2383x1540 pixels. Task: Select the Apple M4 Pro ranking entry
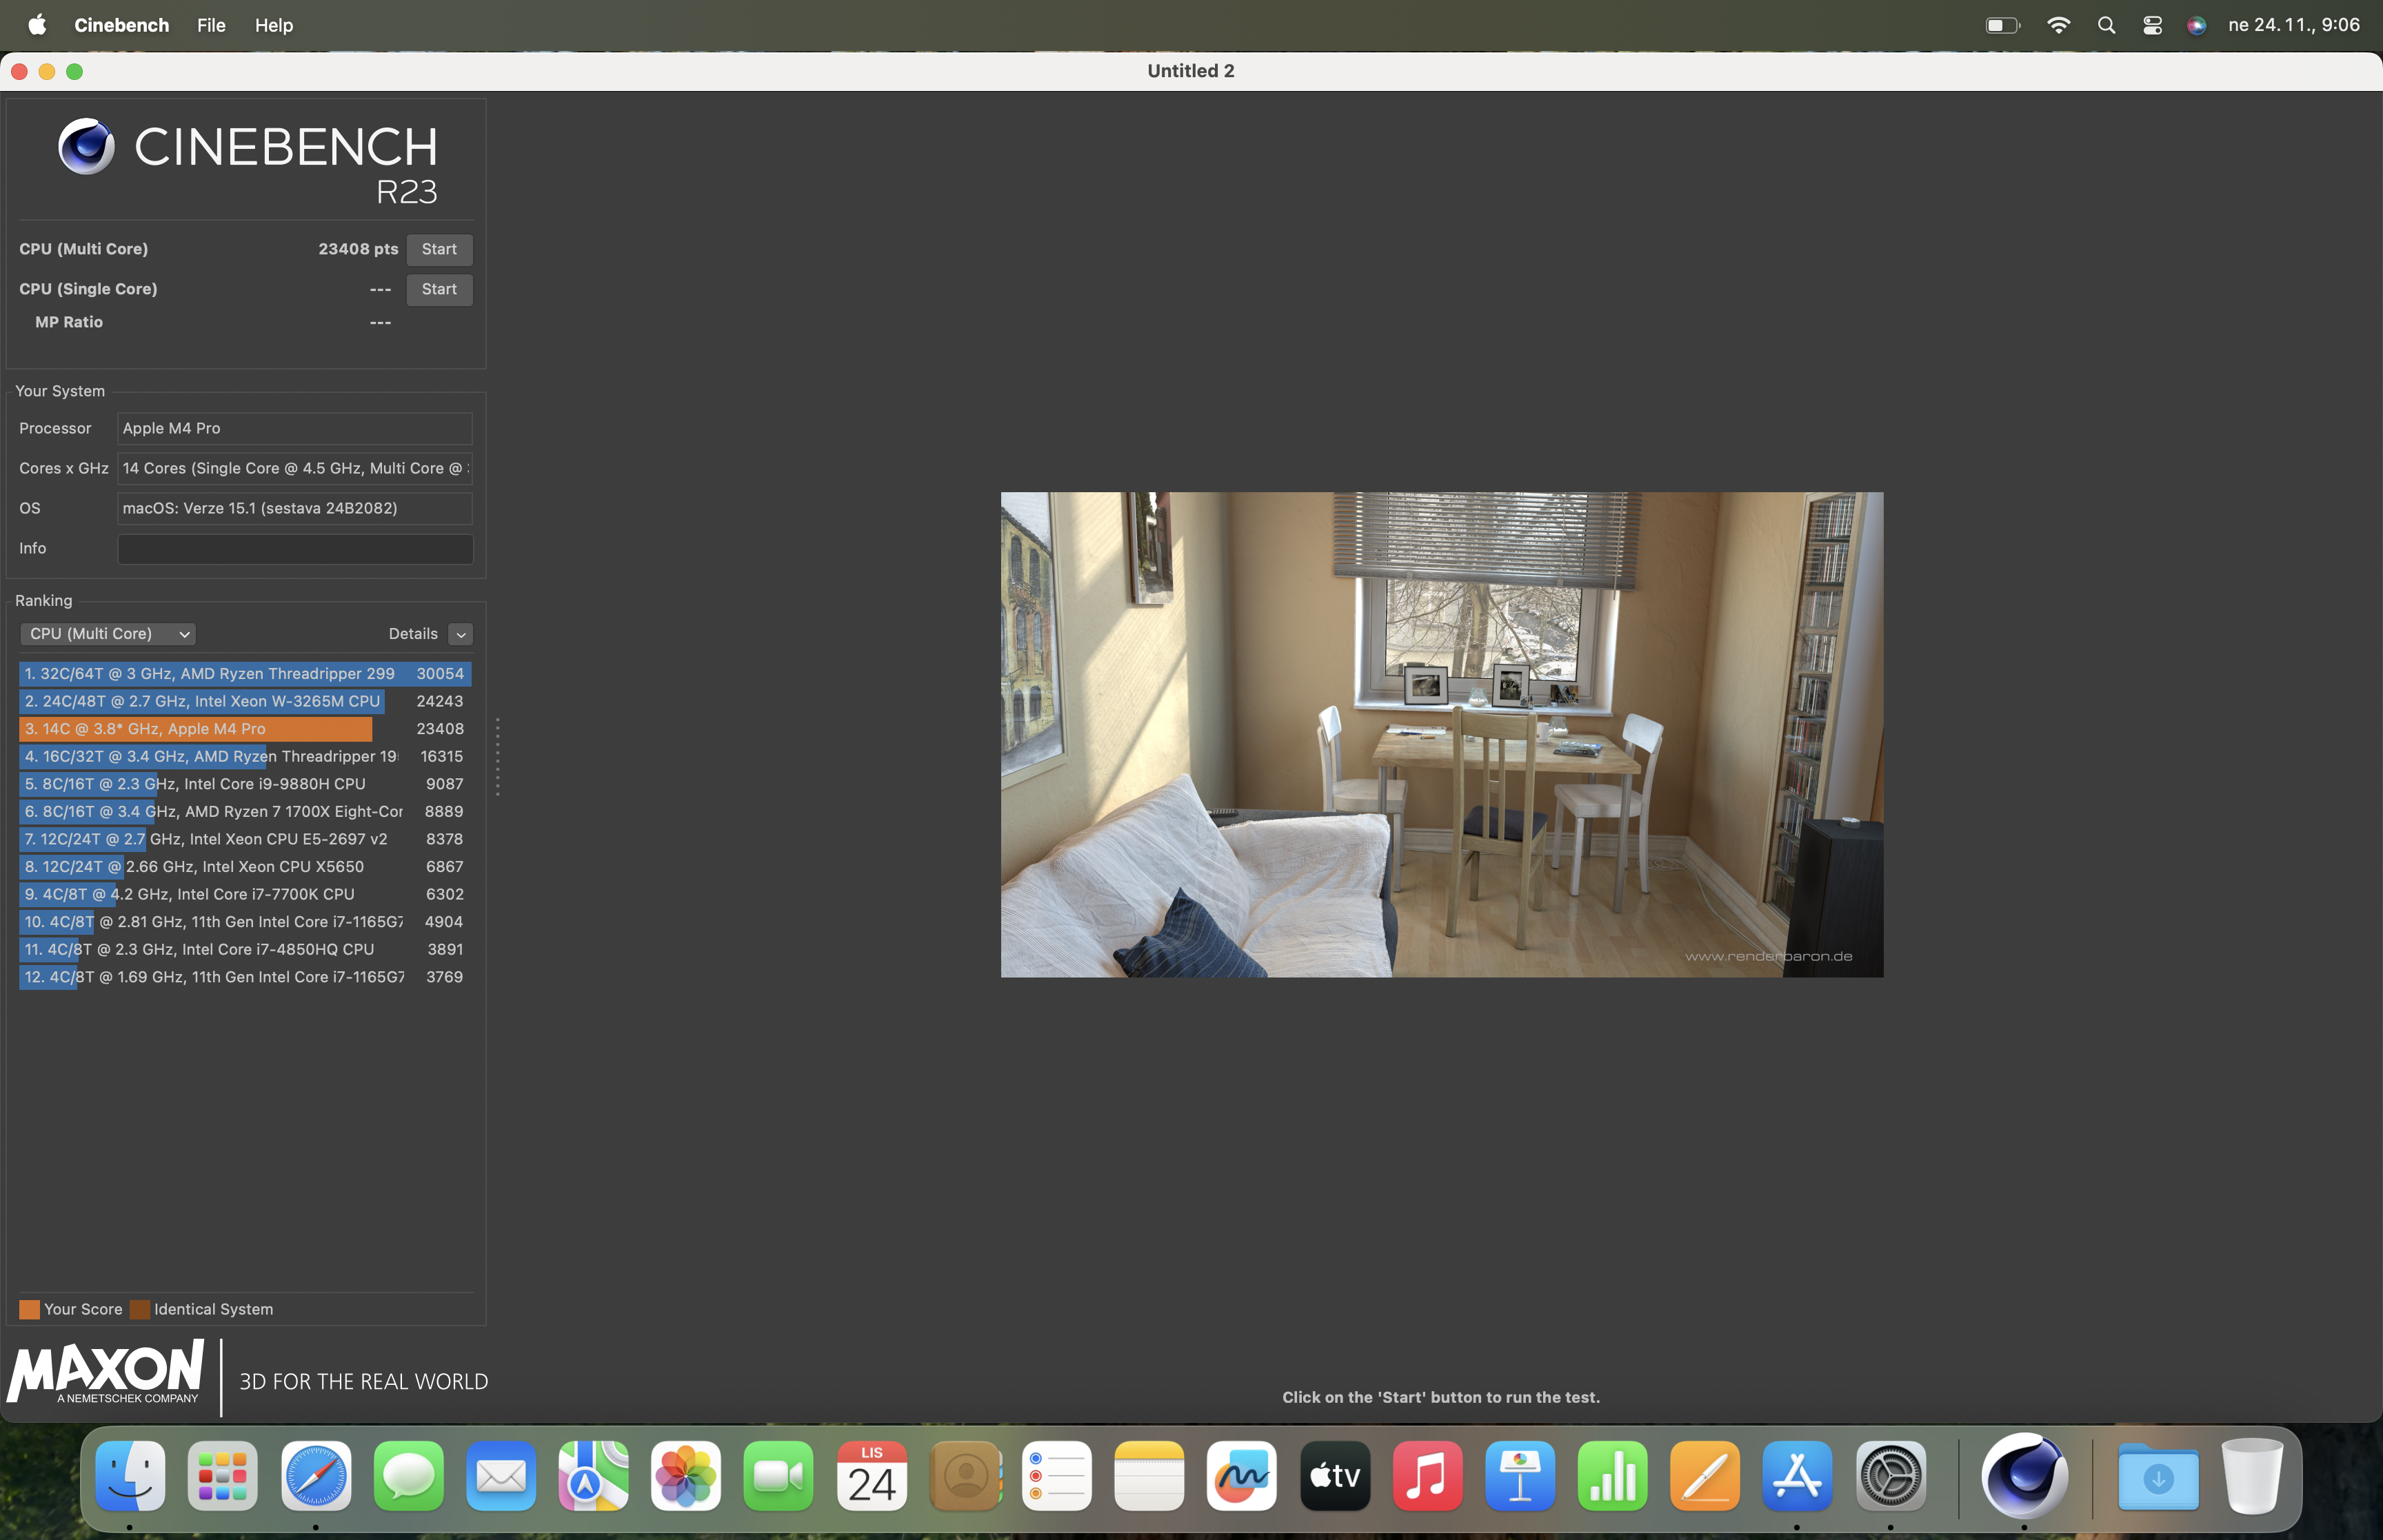pos(196,729)
